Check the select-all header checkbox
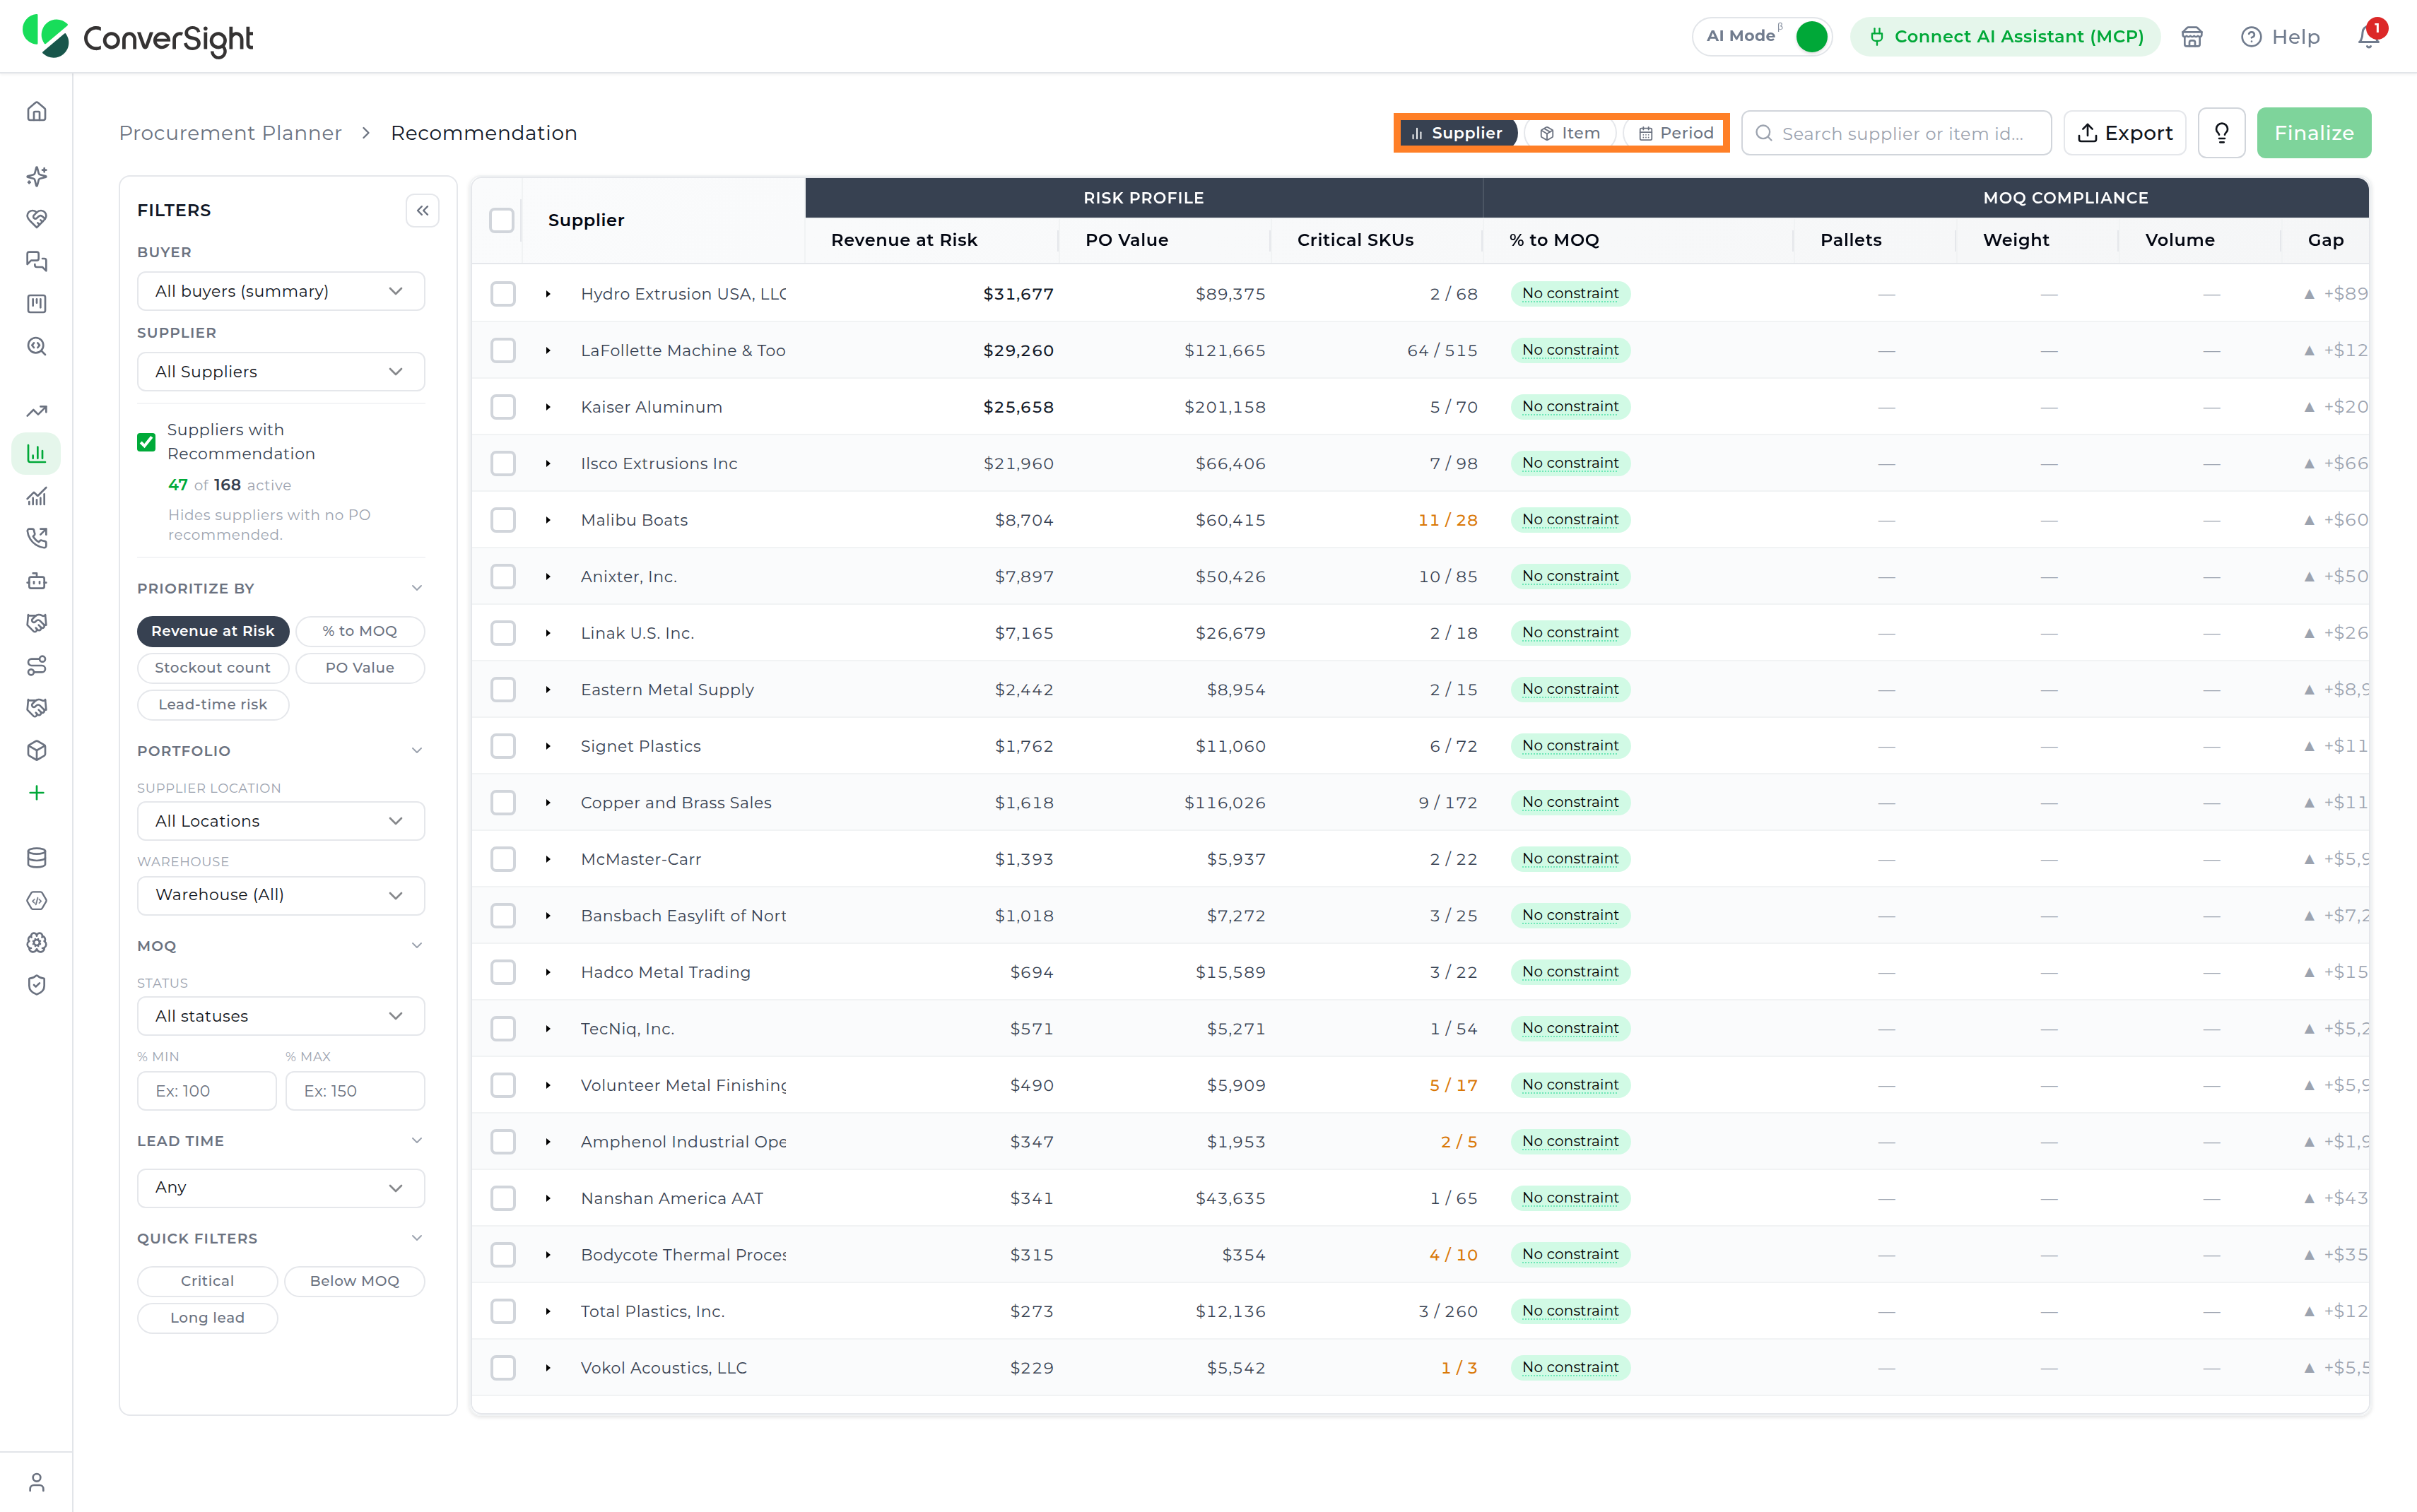 click(502, 220)
